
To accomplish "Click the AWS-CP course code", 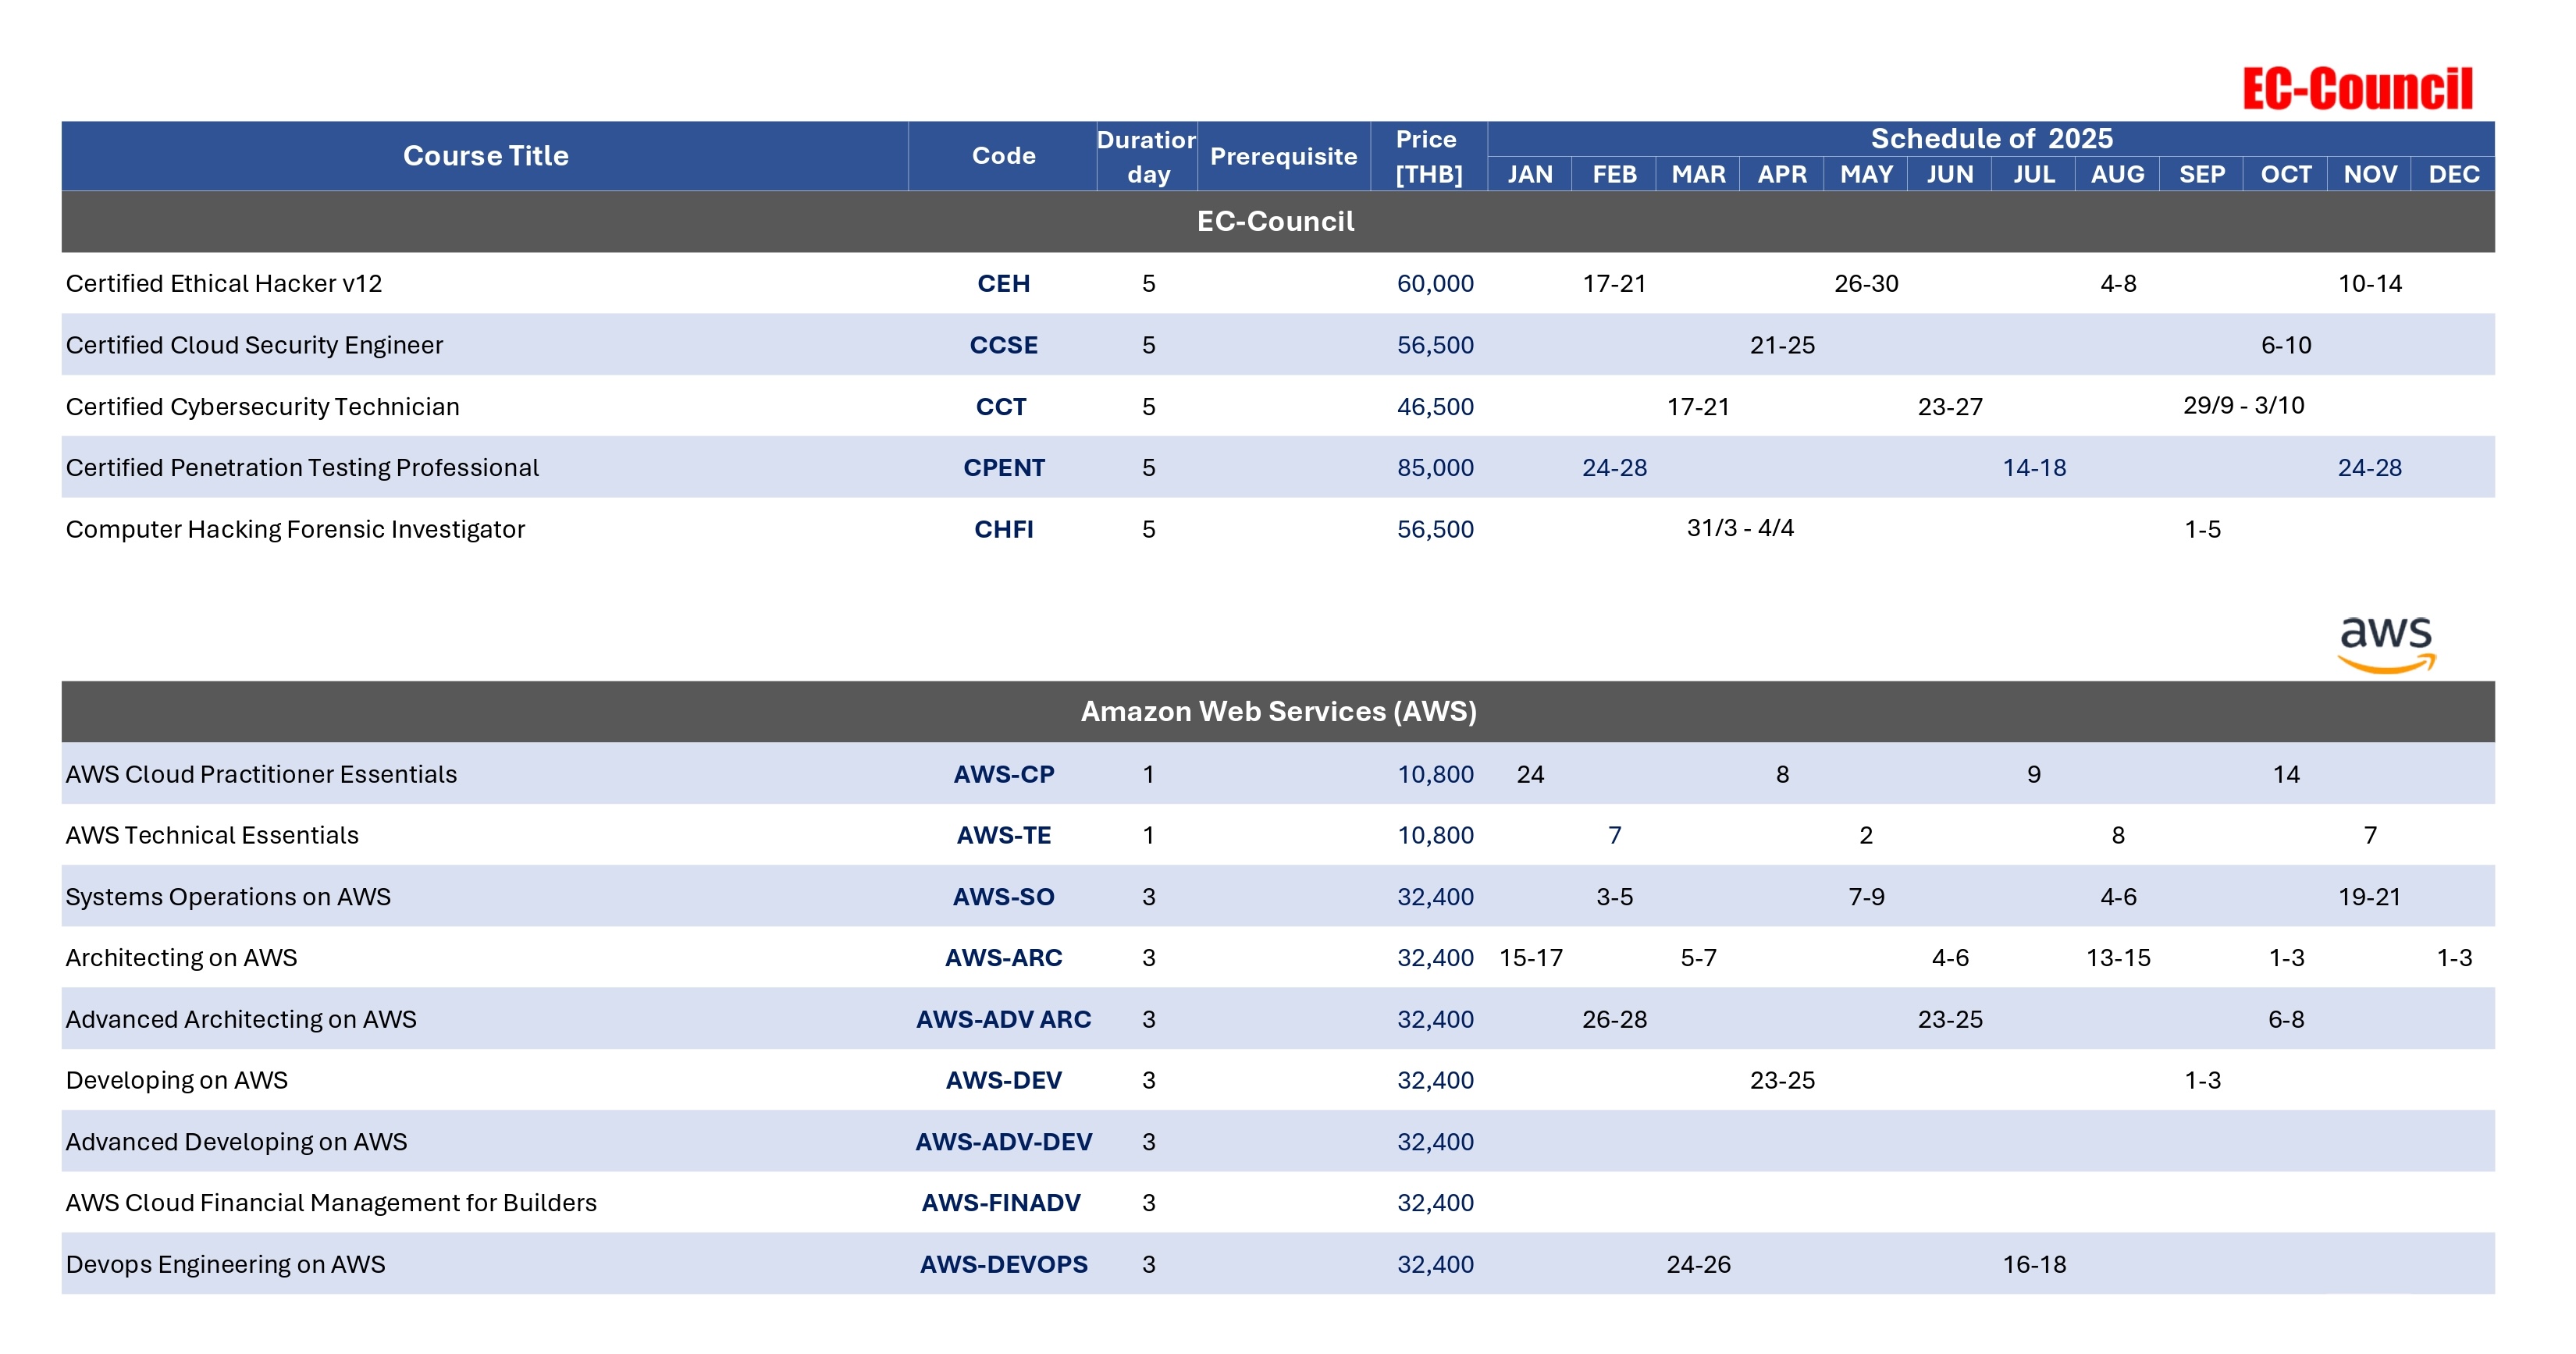I will (1003, 774).
